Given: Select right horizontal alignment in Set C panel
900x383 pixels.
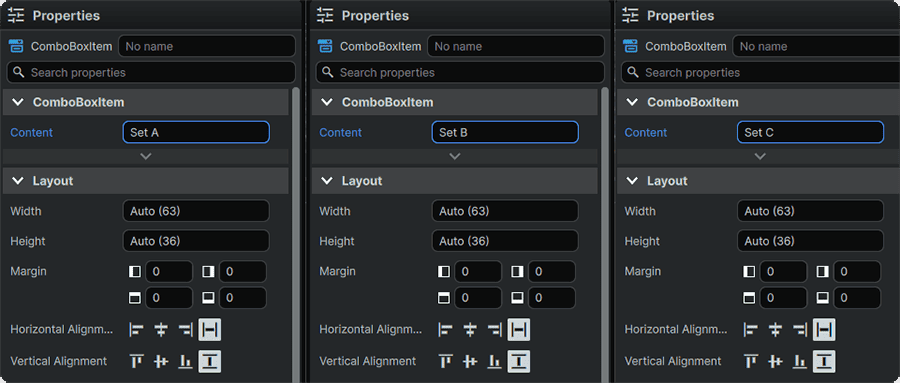Looking at the screenshot, I should 799,330.
